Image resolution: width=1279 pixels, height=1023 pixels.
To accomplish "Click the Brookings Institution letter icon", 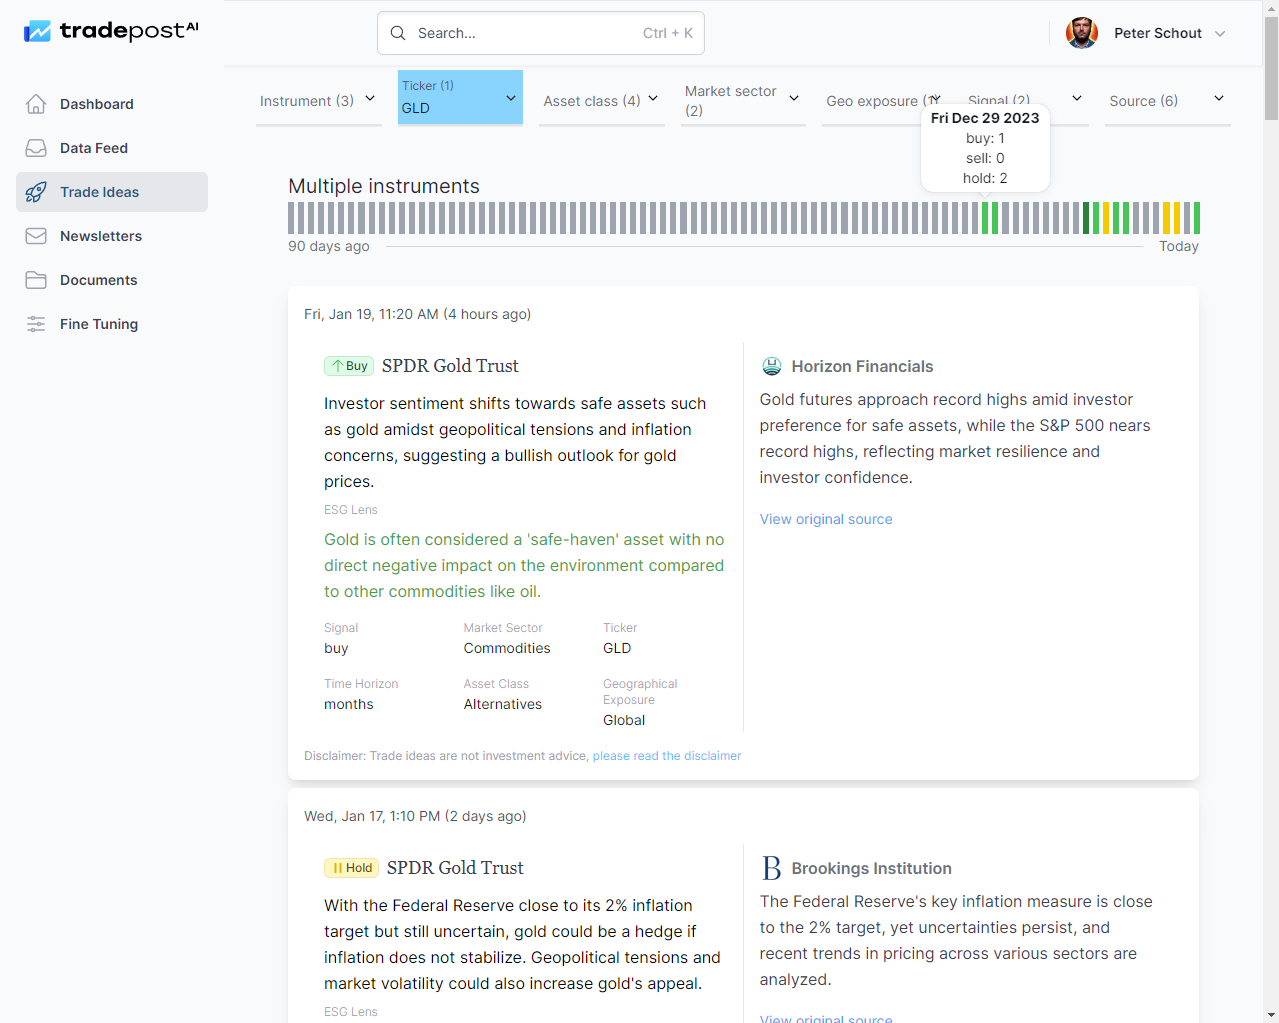I will pyautogui.click(x=770, y=868).
